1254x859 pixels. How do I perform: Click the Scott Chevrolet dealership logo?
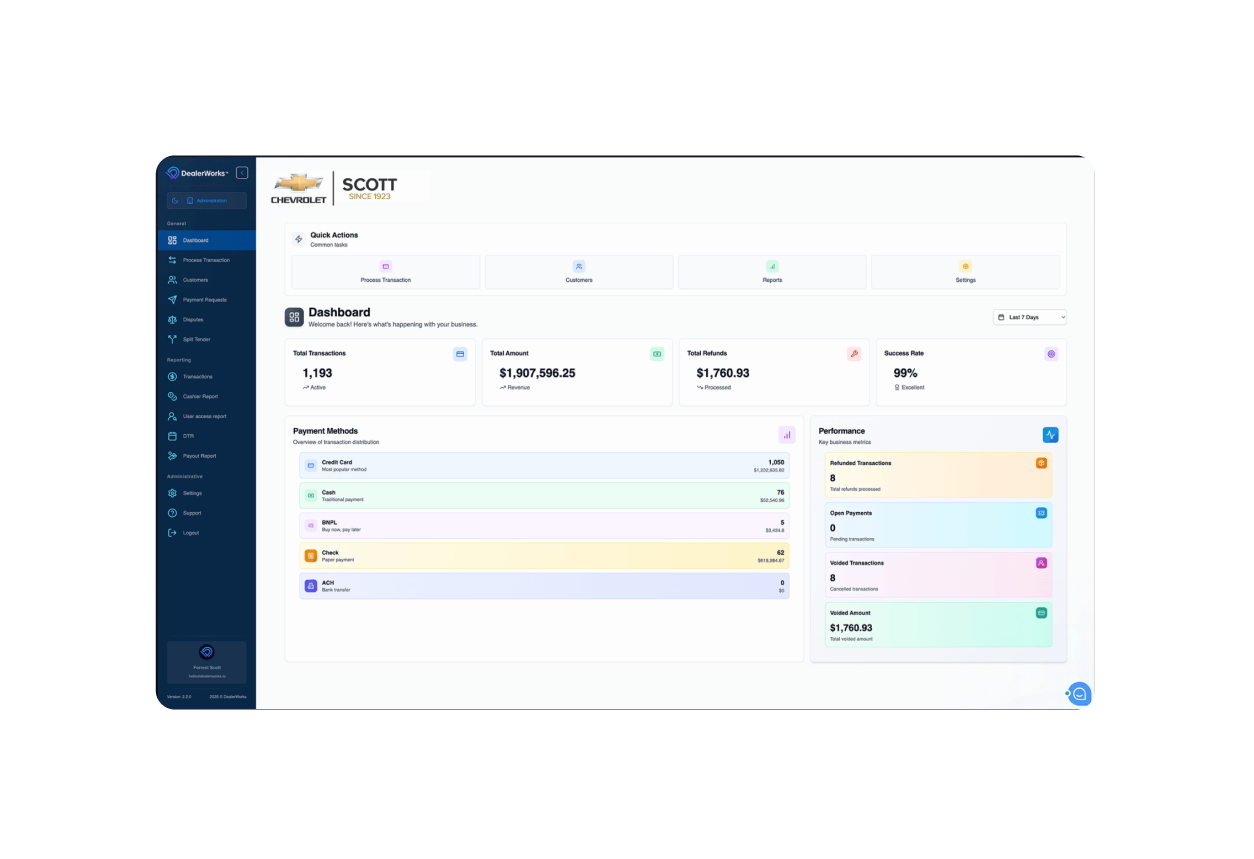(x=335, y=188)
